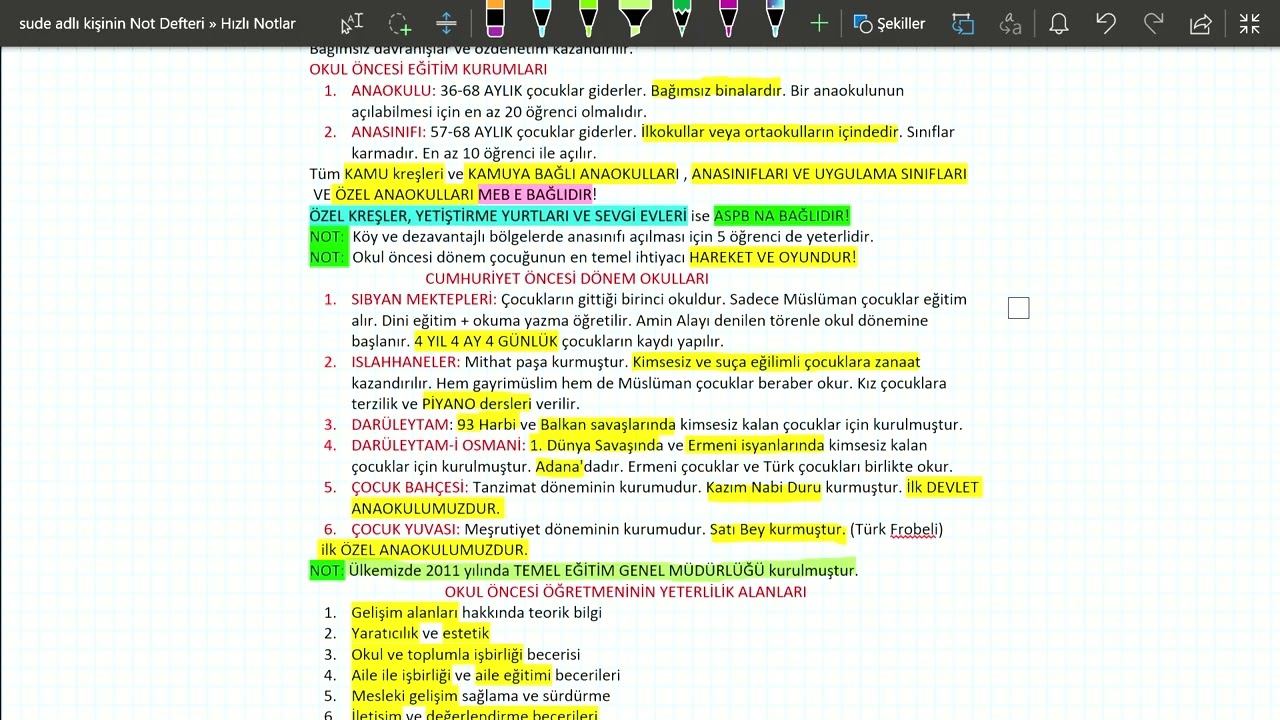Redo the last action

[x=1153, y=23]
